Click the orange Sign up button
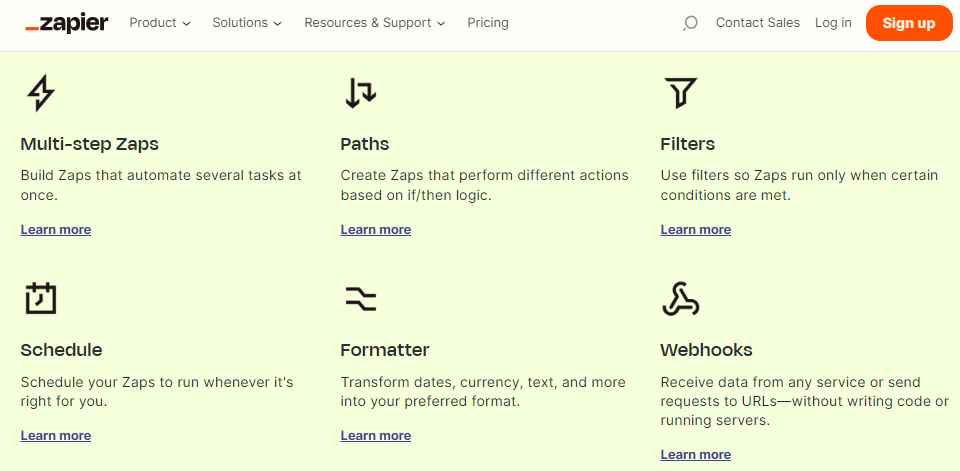The width and height of the screenshot is (960, 471). coord(909,23)
